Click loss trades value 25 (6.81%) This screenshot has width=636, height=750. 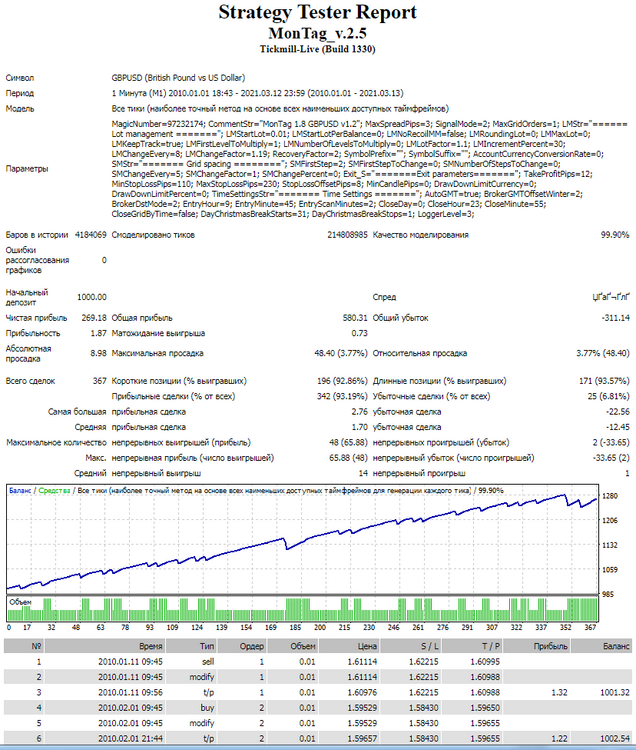click(609, 396)
